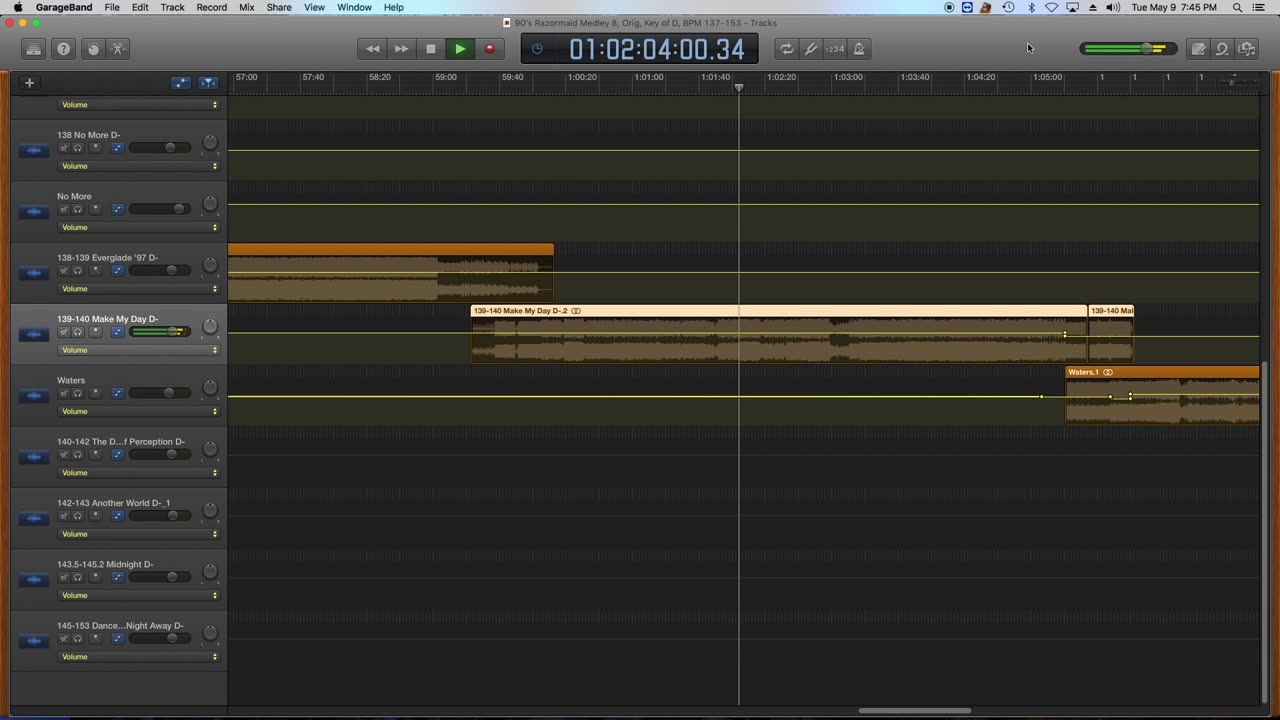Click the red Record button
Image resolution: width=1280 pixels, height=720 pixels.
point(489,49)
